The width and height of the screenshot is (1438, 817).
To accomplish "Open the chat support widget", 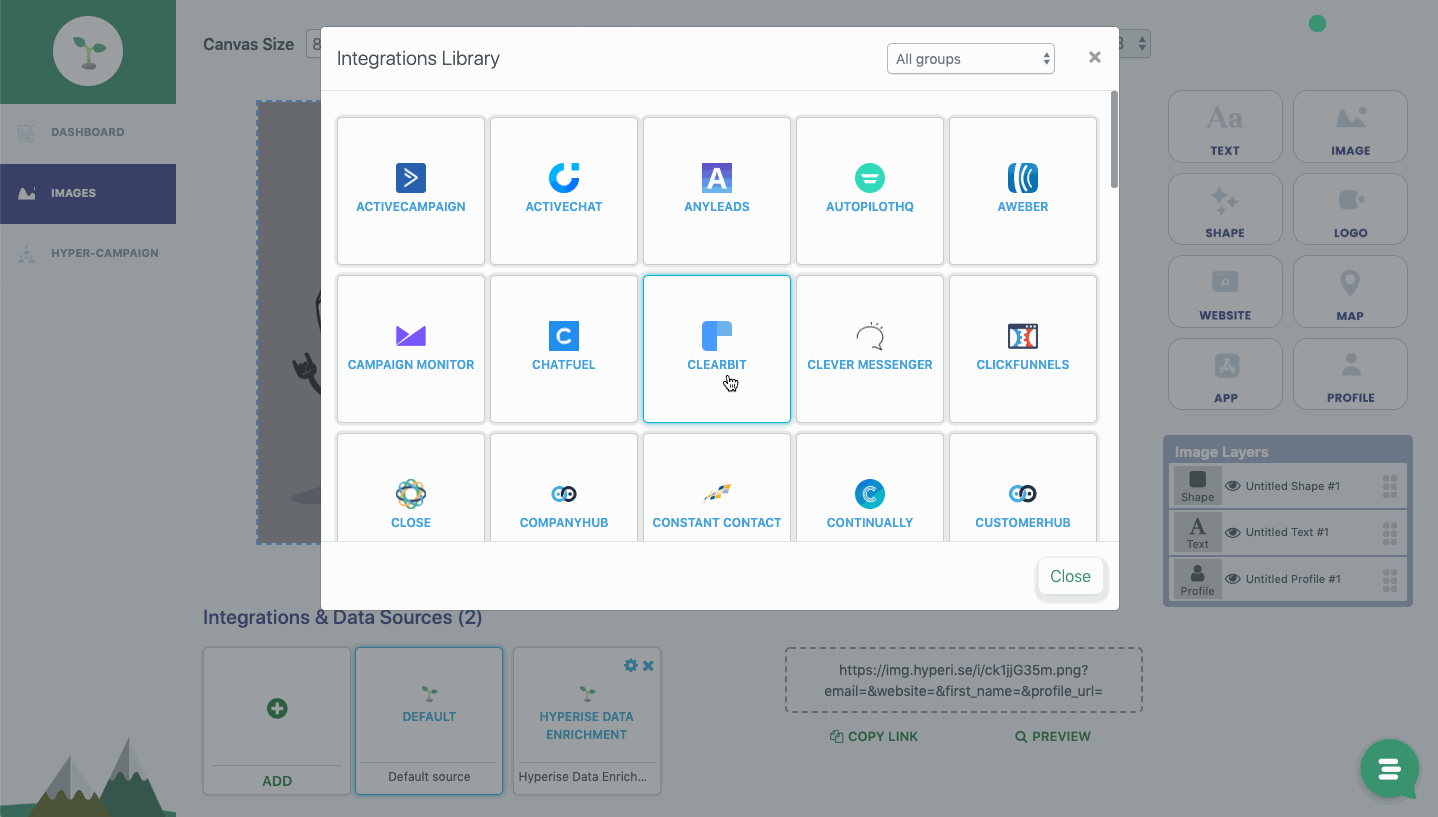I will [1389, 768].
